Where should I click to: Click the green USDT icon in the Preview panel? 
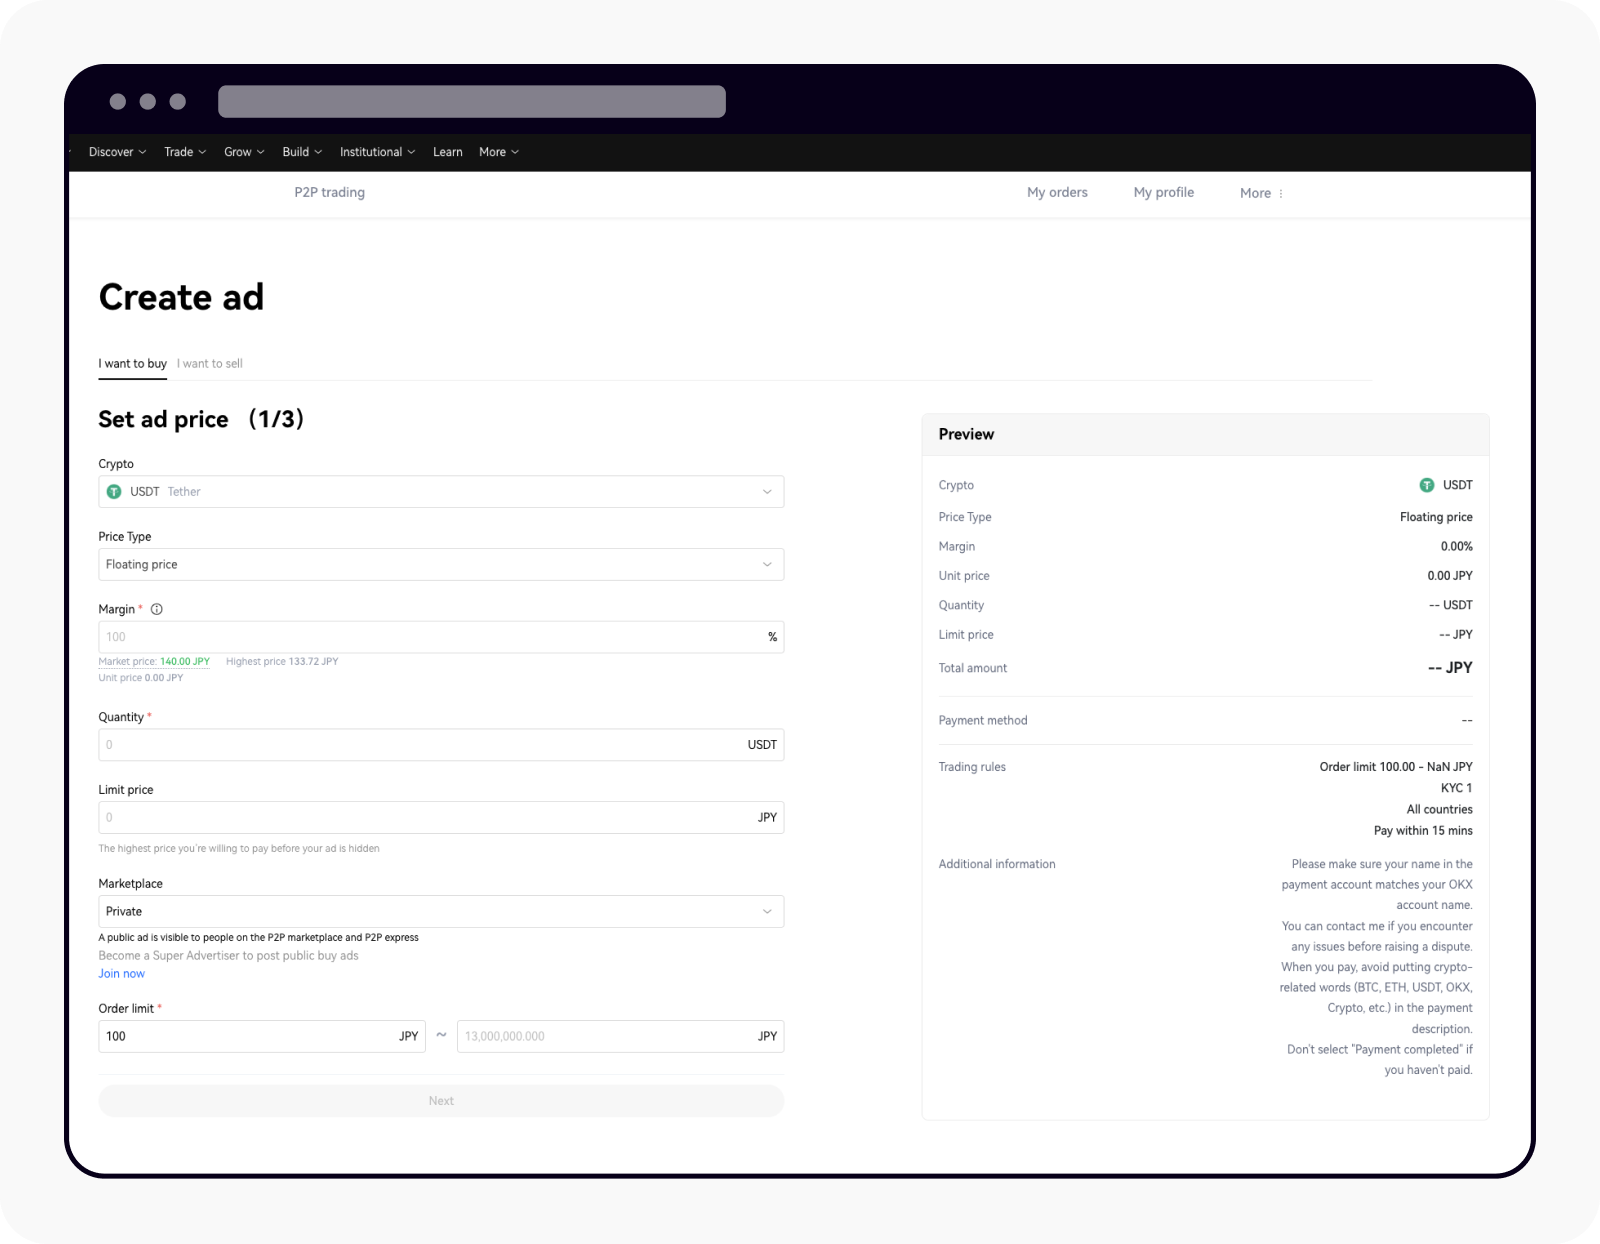(1426, 485)
